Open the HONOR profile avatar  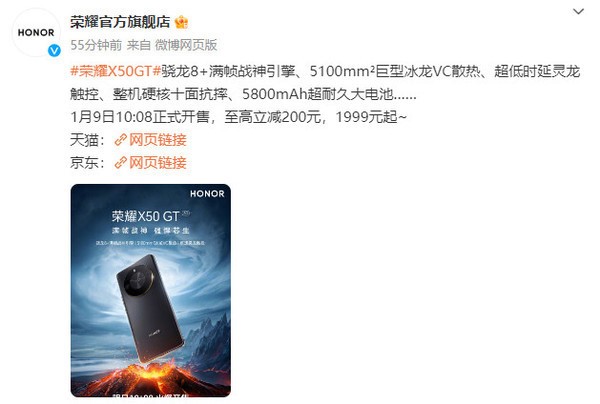(36, 33)
